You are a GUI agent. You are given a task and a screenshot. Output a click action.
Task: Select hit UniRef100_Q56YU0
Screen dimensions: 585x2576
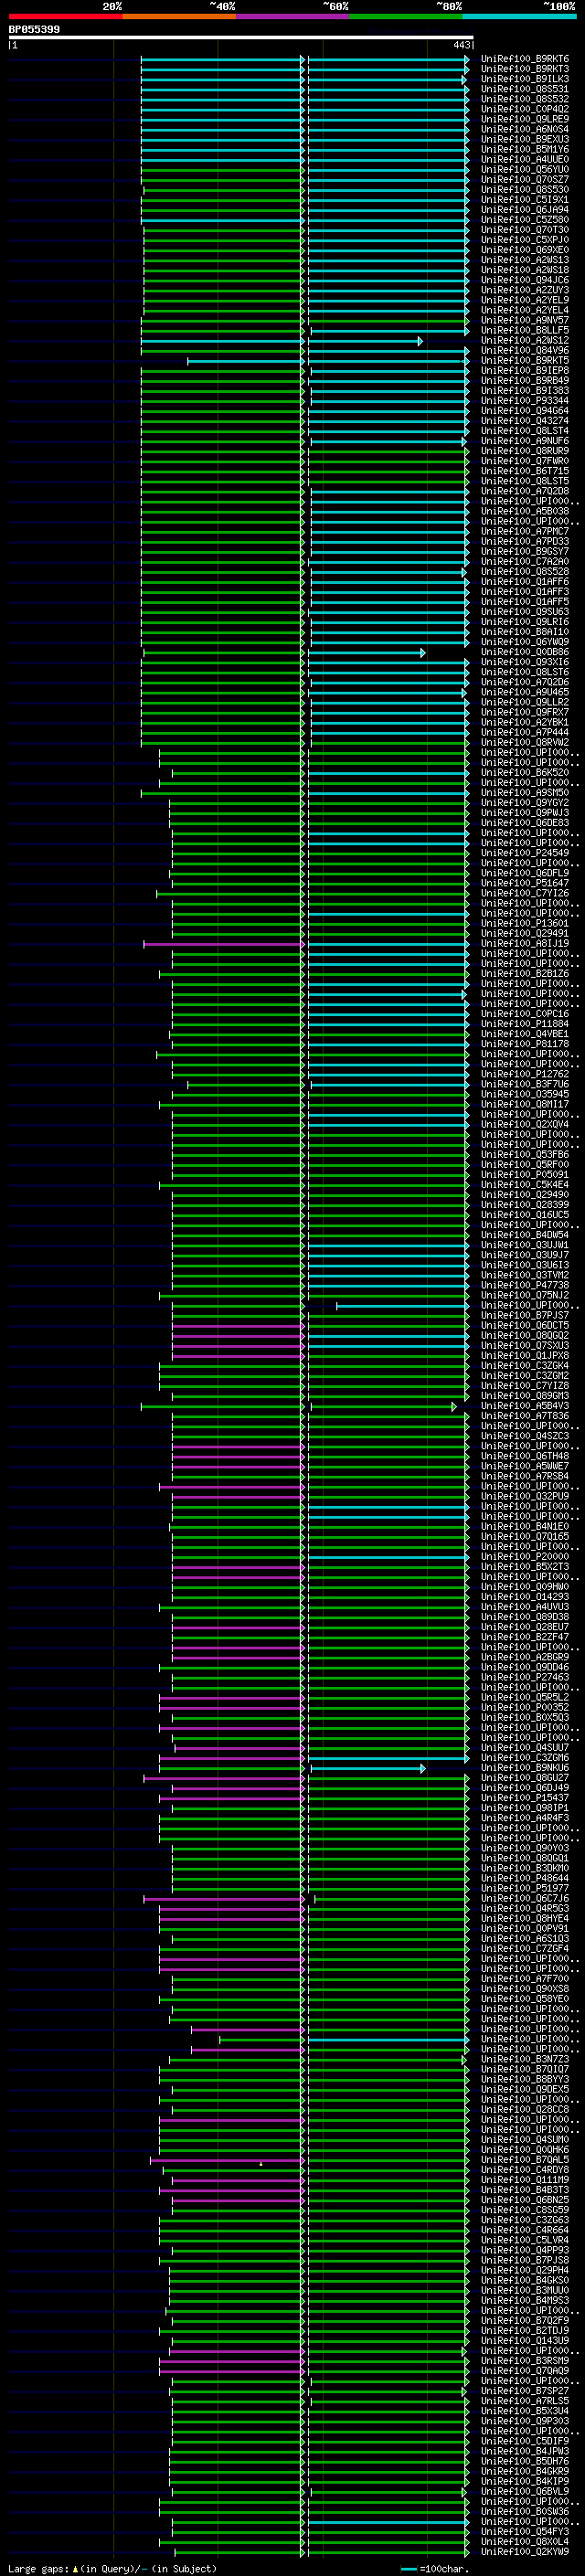click(x=525, y=169)
